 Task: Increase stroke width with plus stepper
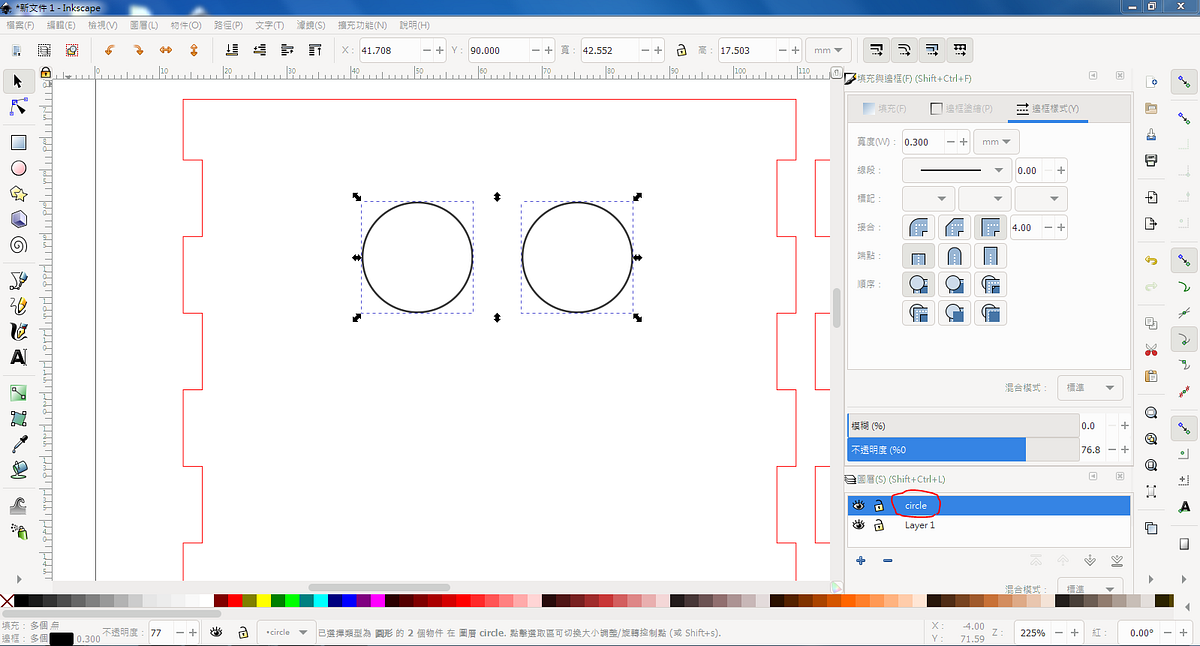(x=964, y=142)
